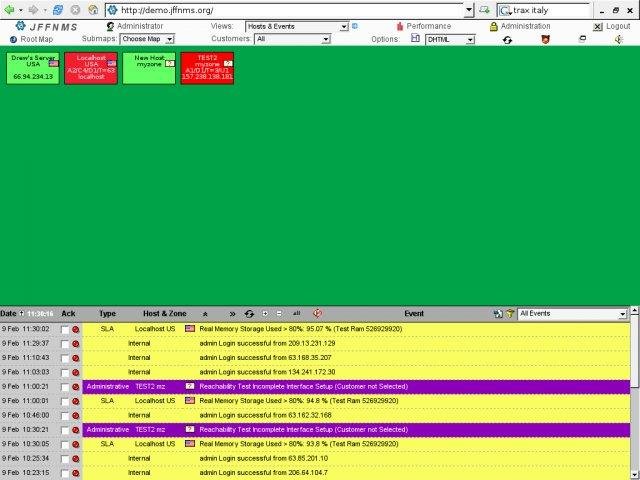Click the filter funnel icon beside All Events
Screen dimensions: 640x480
pos(510,314)
